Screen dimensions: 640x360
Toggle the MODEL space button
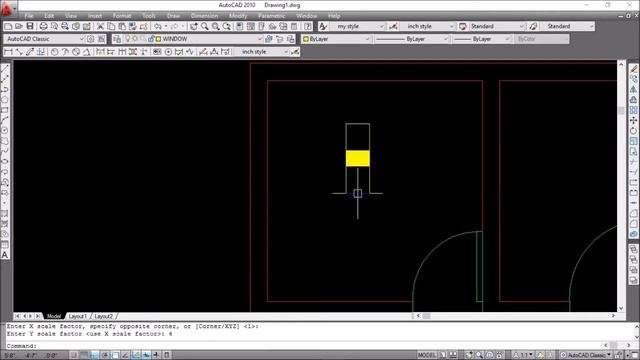pyautogui.click(x=427, y=355)
